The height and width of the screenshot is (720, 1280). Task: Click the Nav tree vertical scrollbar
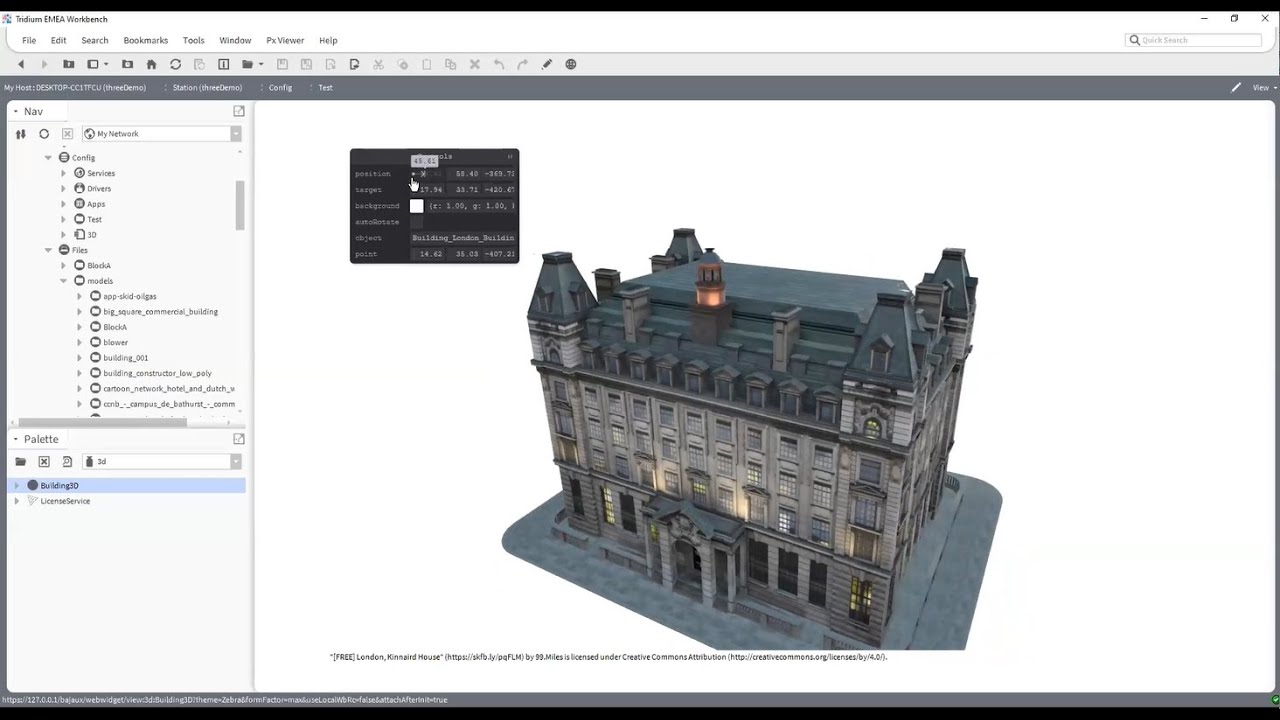(240, 205)
